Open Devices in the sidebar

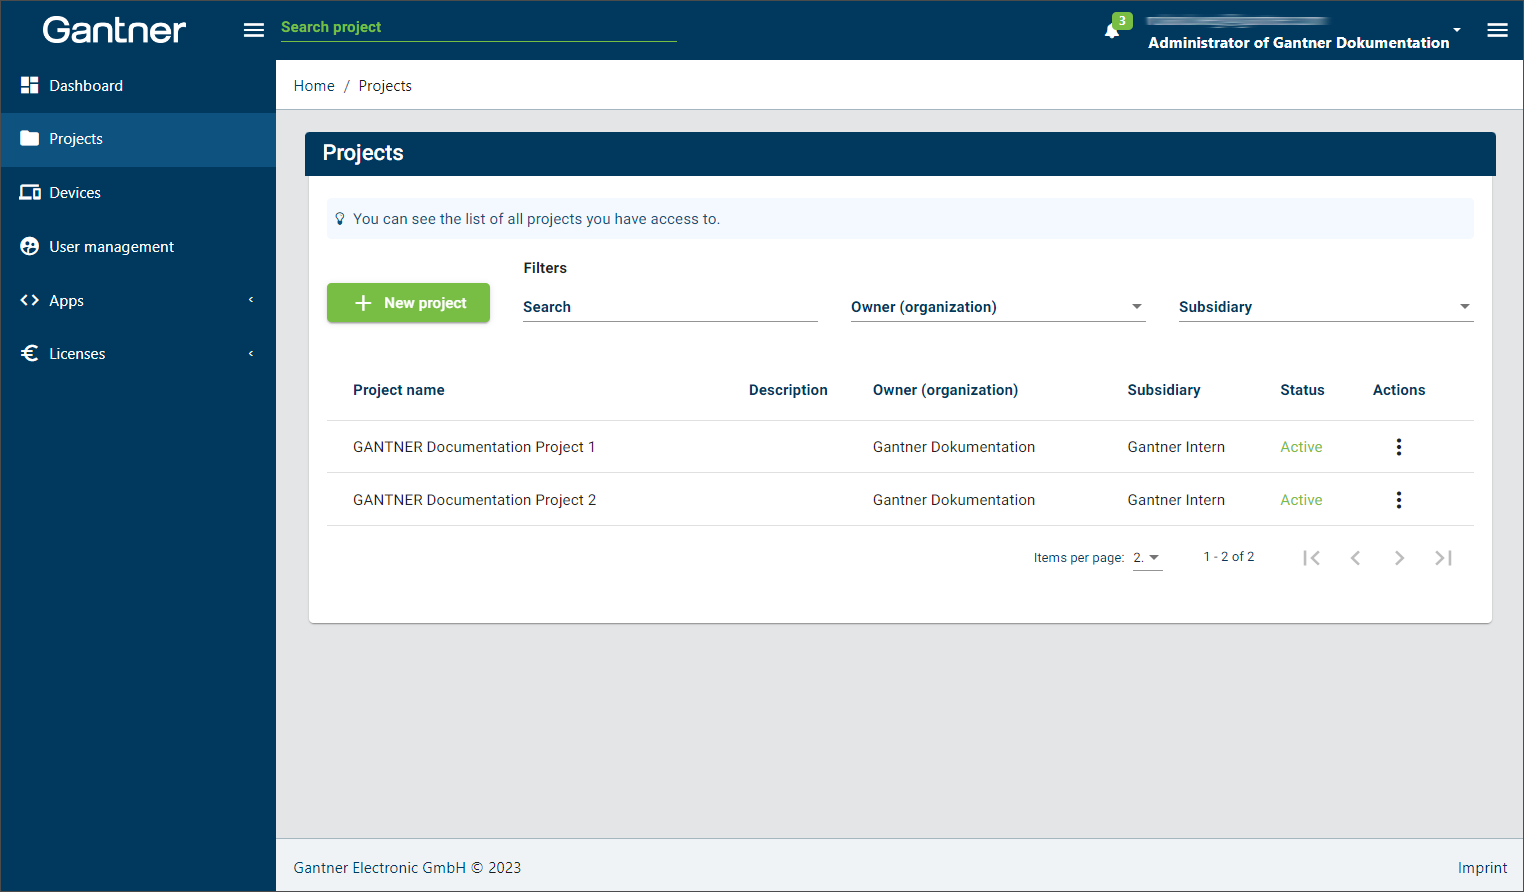pyautogui.click(x=138, y=193)
